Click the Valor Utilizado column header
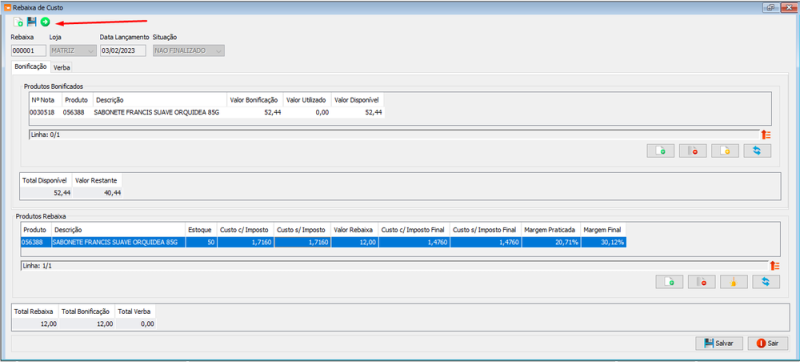The image size is (800, 362). 306,100
